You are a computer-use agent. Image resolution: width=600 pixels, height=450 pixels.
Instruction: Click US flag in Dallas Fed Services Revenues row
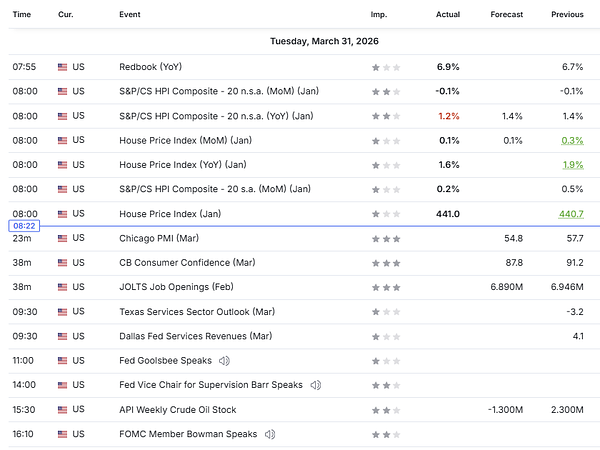click(64, 336)
